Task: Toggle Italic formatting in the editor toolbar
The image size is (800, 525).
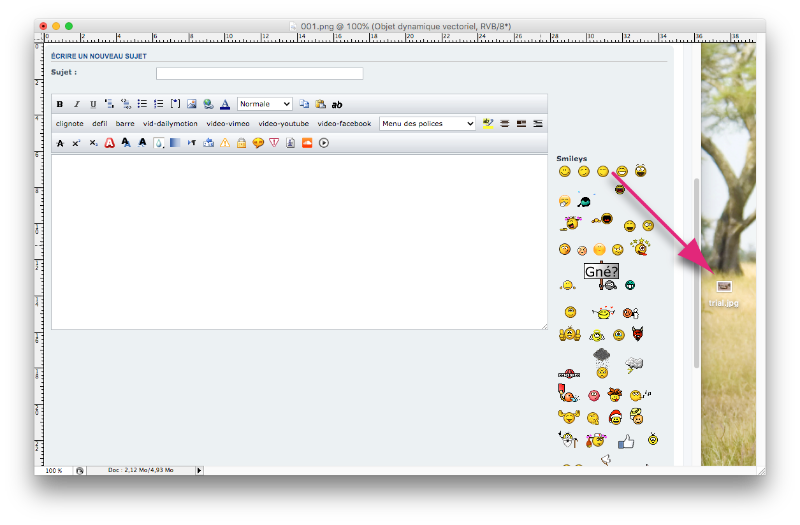Action: (x=76, y=104)
